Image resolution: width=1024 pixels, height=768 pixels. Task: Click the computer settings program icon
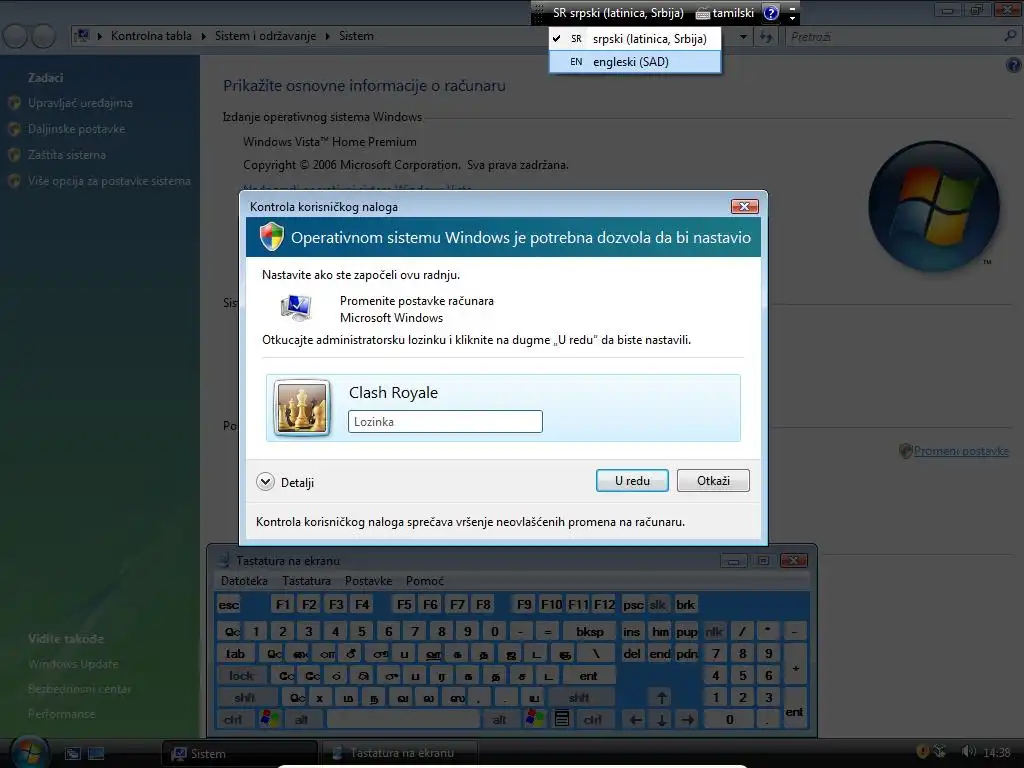[296, 308]
